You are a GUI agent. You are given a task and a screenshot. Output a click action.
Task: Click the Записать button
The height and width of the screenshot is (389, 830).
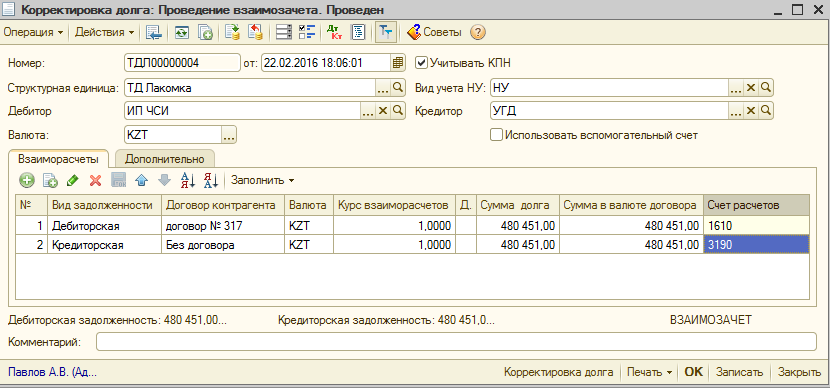[x=739, y=372]
